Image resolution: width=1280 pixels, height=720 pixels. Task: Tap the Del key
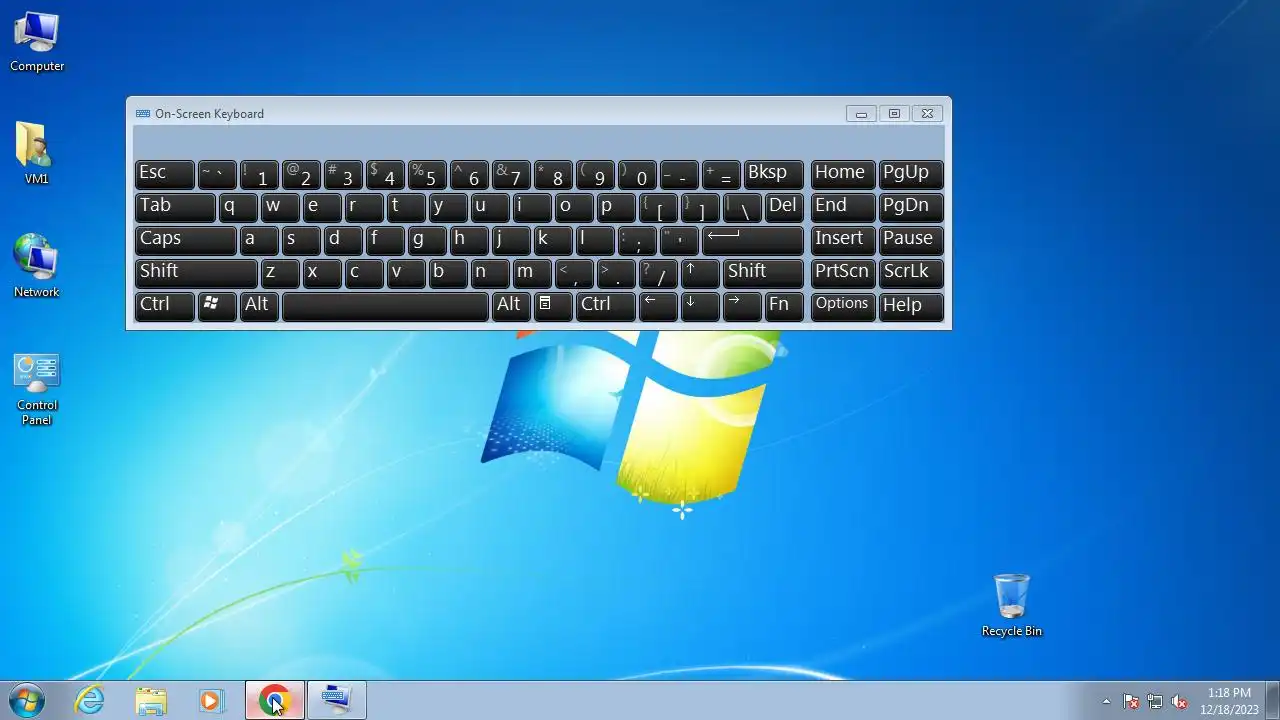point(784,207)
